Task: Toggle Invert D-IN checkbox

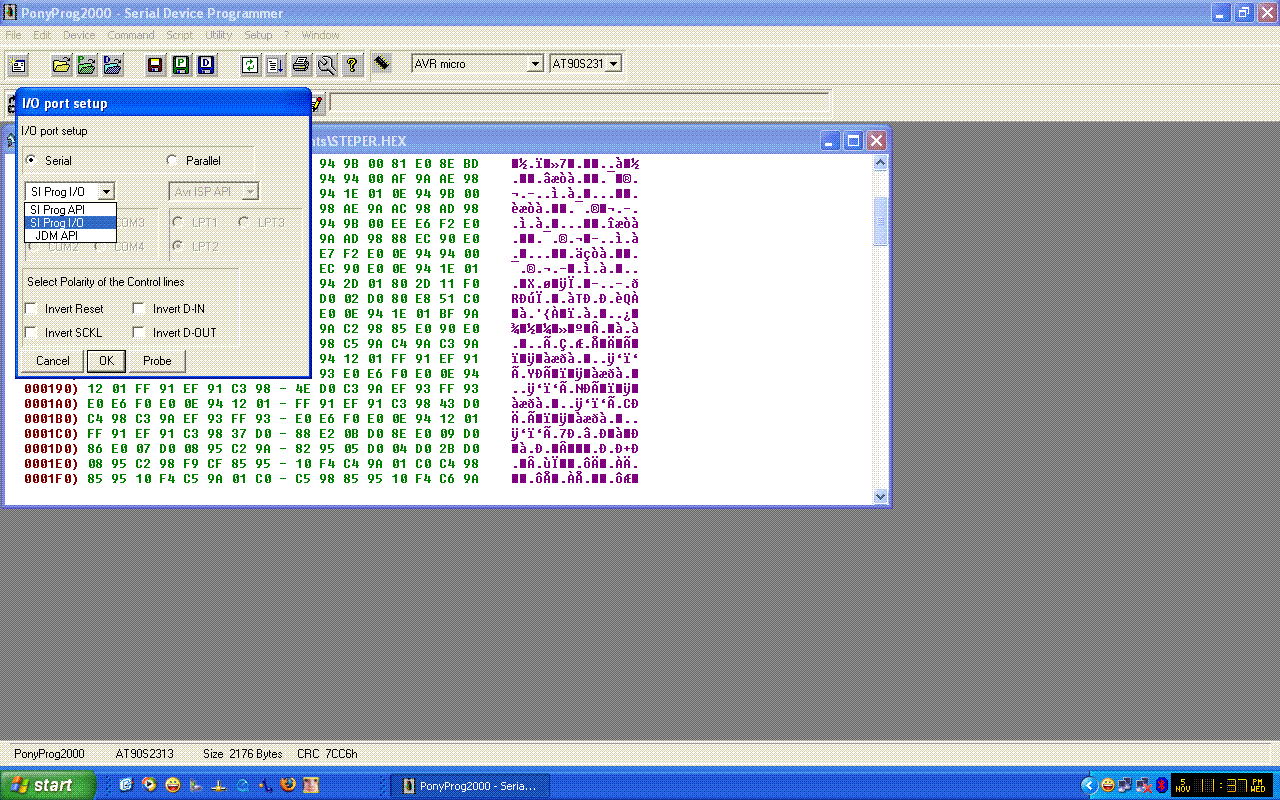Action: pyautogui.click(x=139, y=309)
